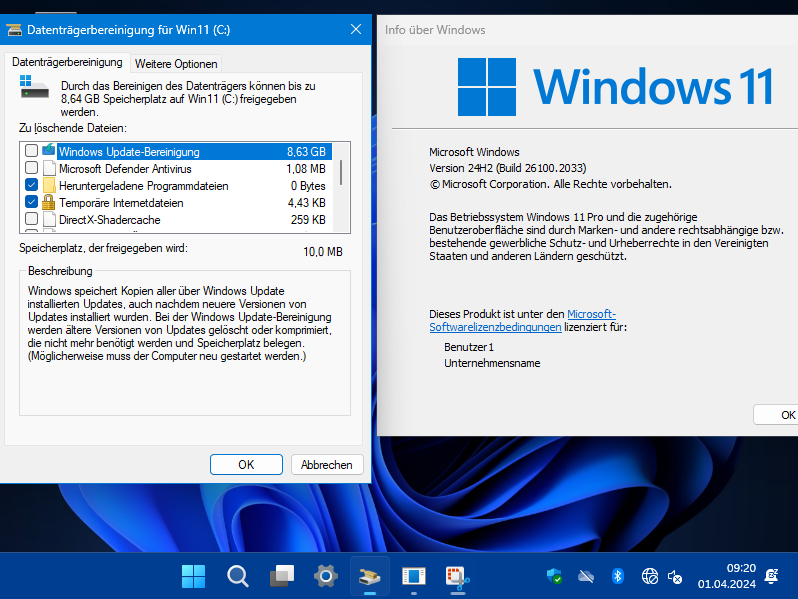Screen dimensions: 798x599
Task: Uncheck Heruntergeladene Programmdateien checkbox
Action: tap(32, 185)
